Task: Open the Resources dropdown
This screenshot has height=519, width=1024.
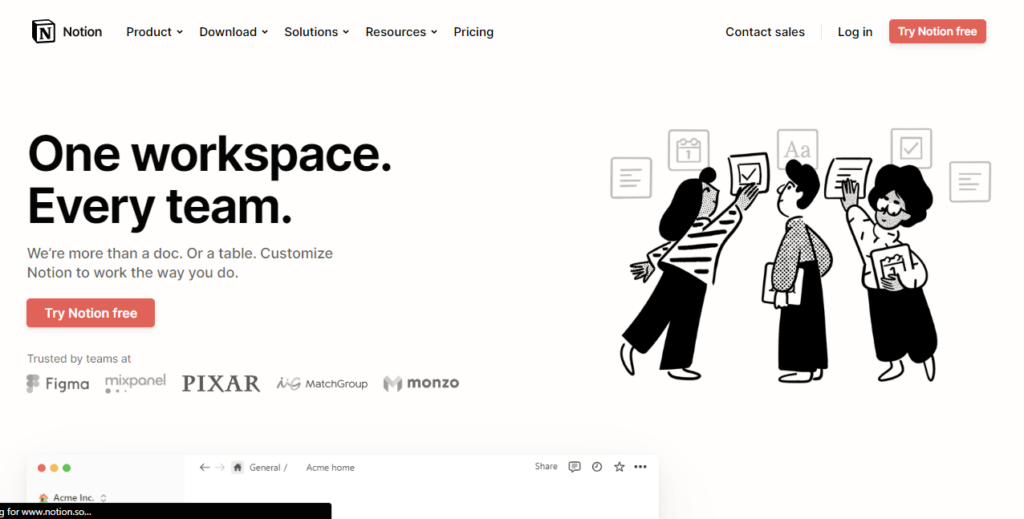Action: (x=401, y=32)
